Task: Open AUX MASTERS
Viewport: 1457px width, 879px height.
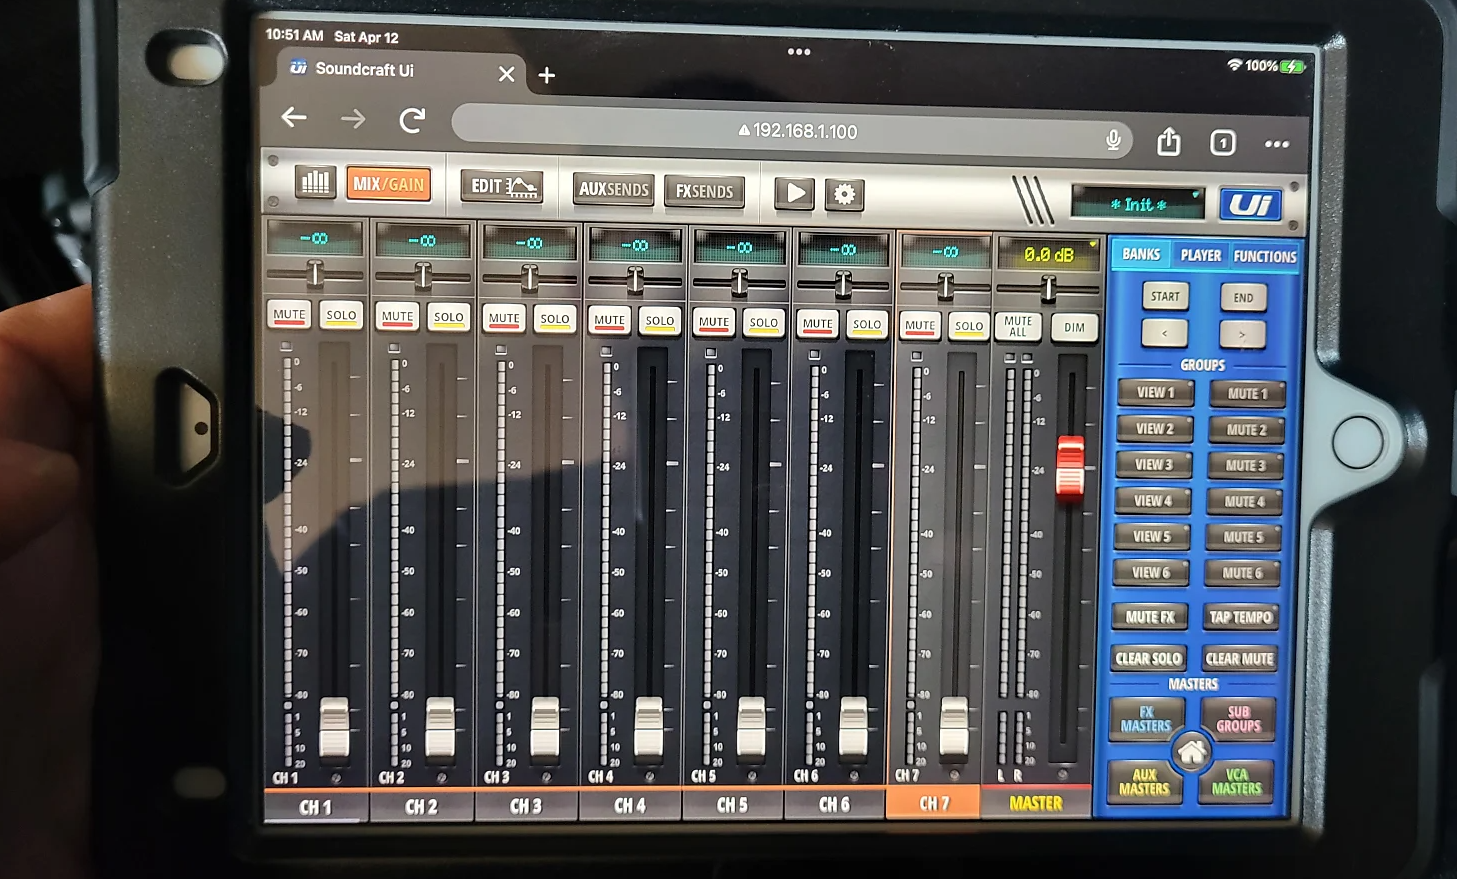Action: point(1144,782)
